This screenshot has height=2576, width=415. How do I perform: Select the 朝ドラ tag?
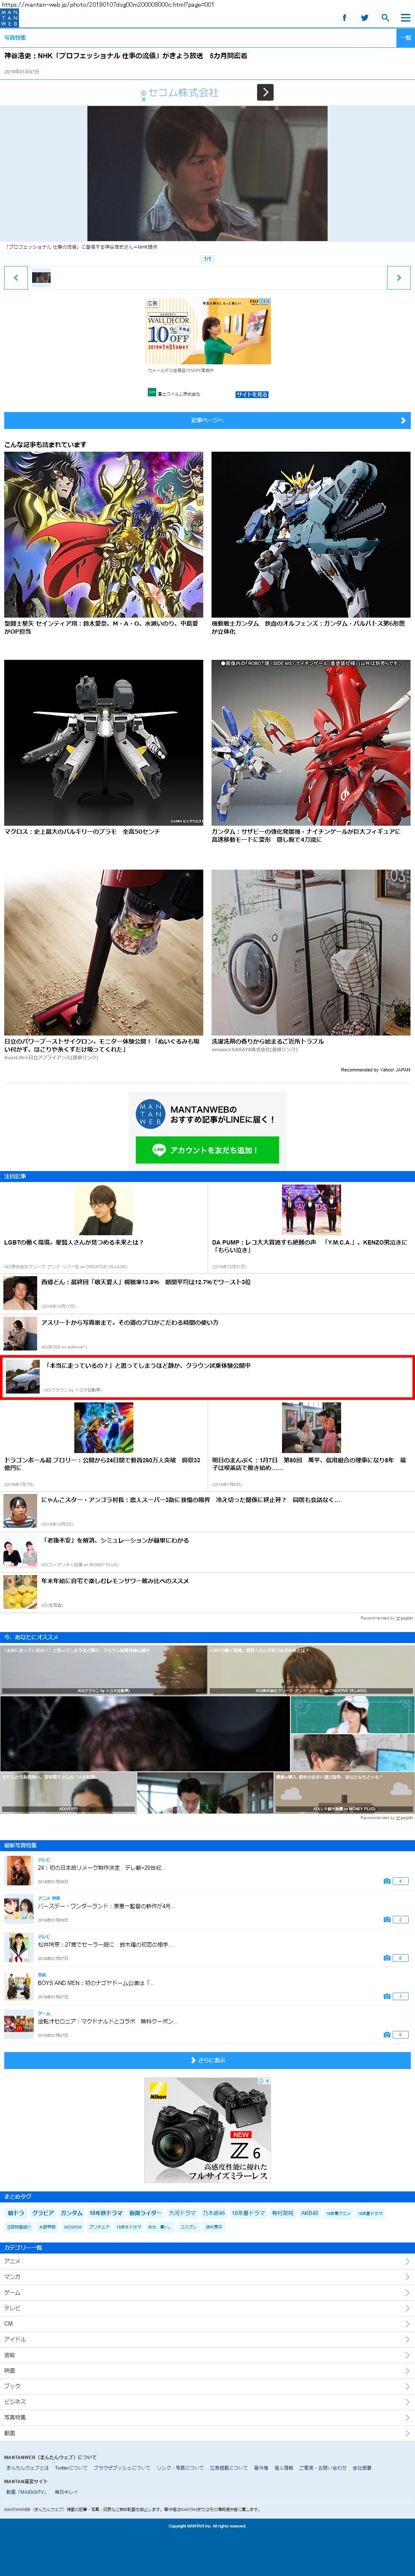pyautogui.click(x=16, y=2213)
